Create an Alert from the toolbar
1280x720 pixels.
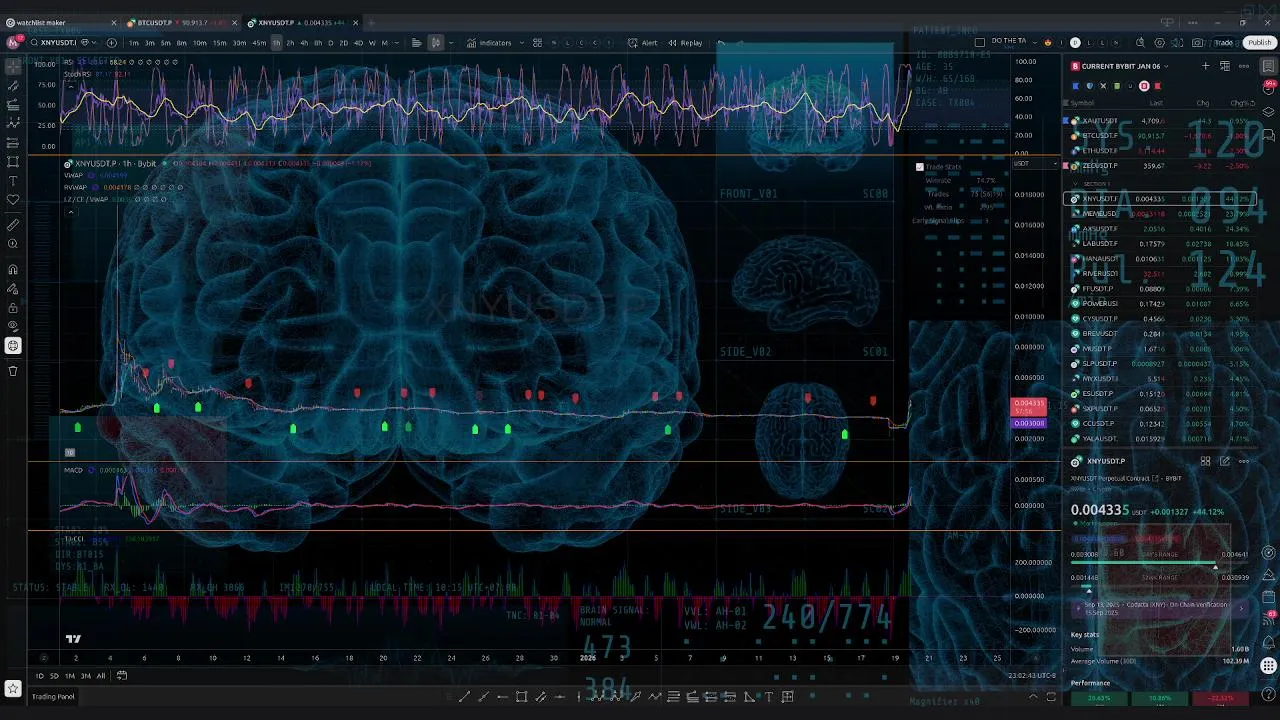pyautogui.click(x=643, y=43)
